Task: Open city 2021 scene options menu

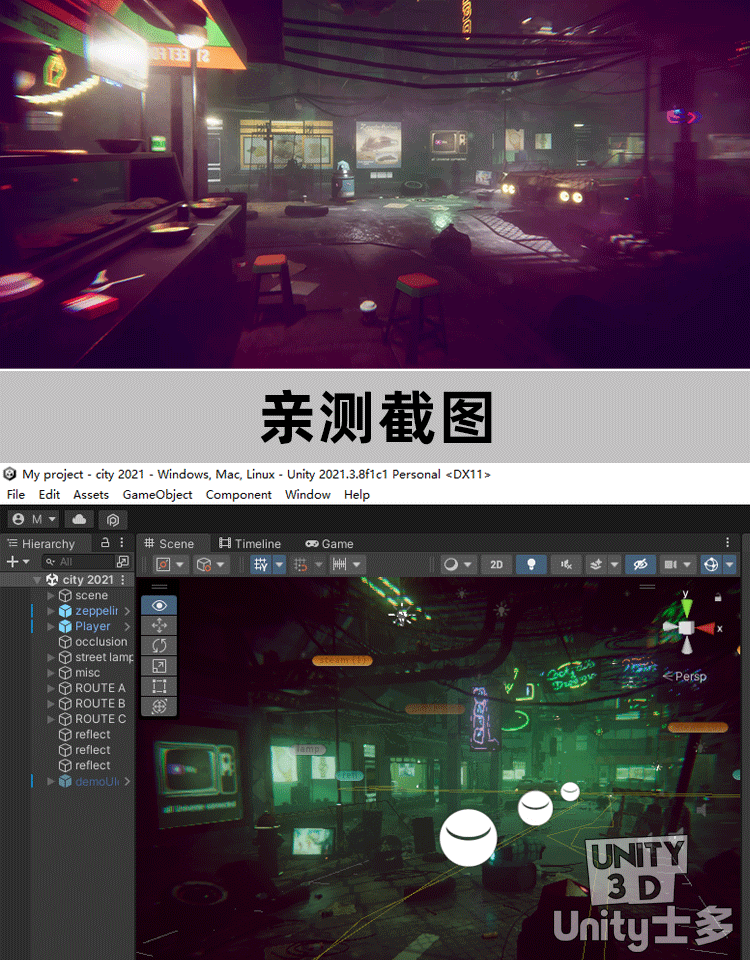Action: tap(123, 580)
